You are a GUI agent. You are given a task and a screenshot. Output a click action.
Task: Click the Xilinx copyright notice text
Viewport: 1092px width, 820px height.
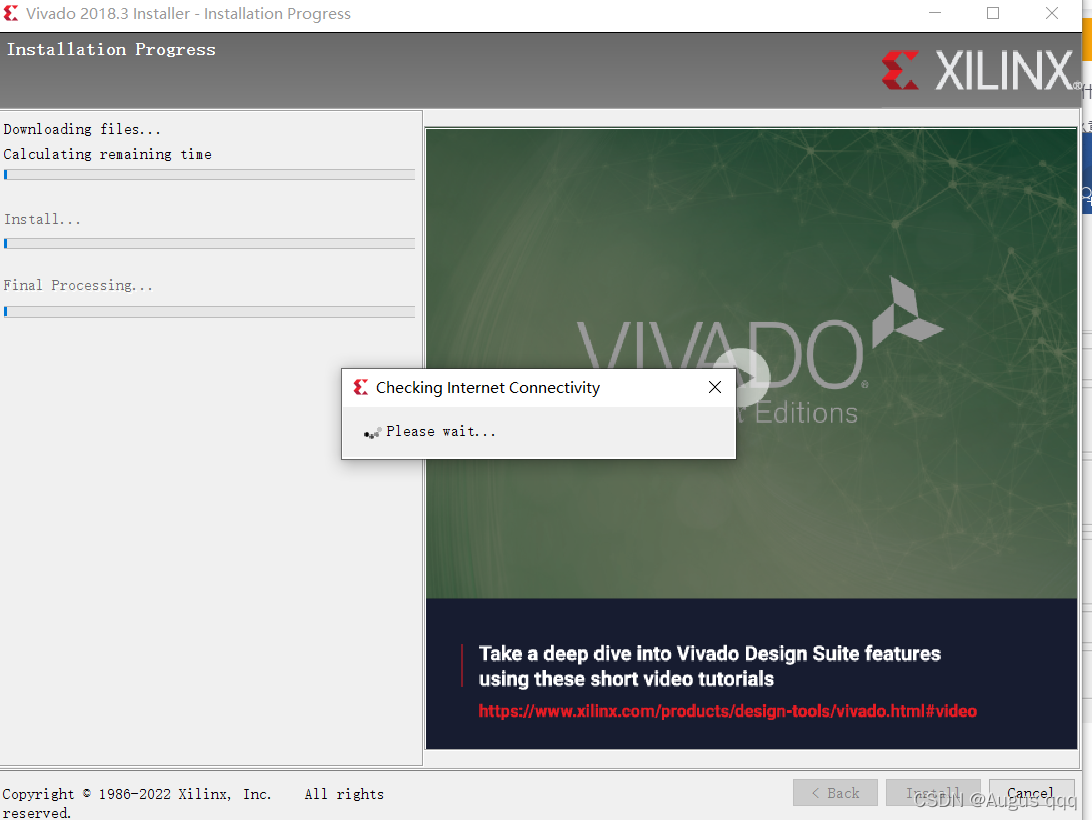[x=193, y=803]
